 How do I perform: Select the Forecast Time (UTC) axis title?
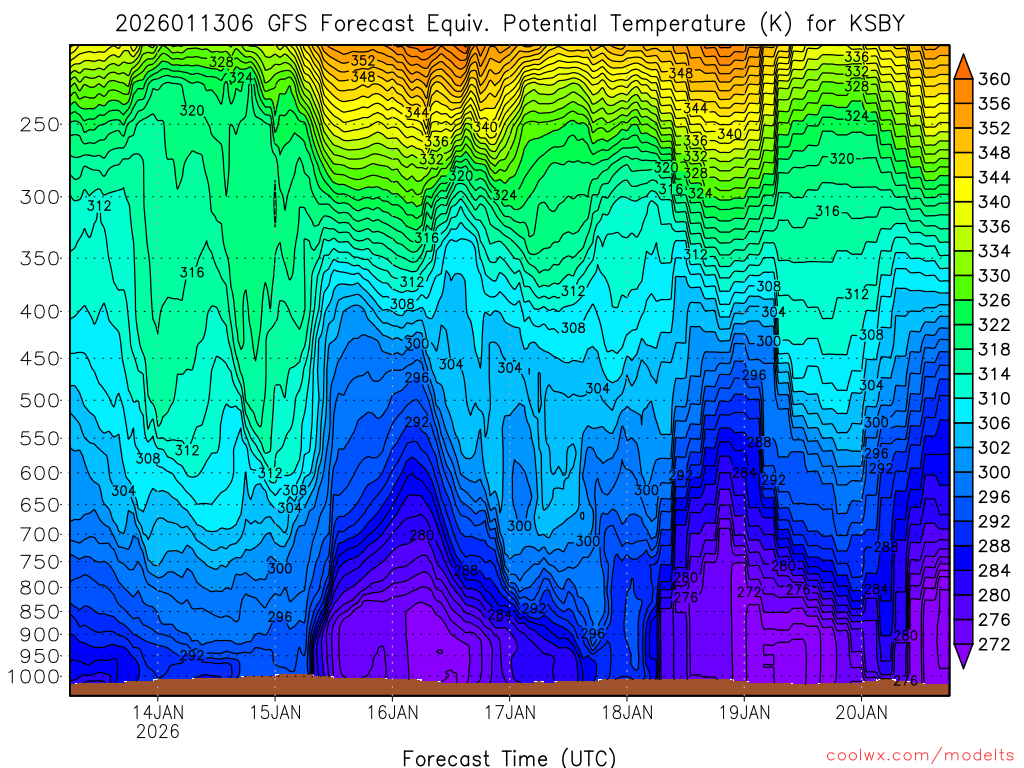pos(509,758)
